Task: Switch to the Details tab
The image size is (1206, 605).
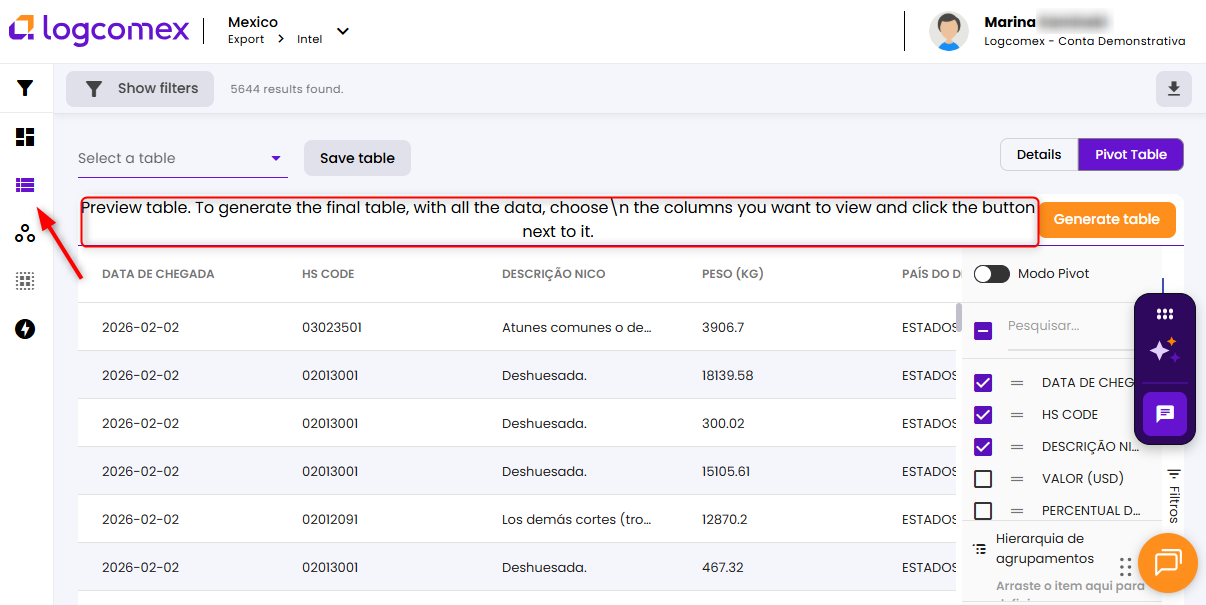Action: pos(1039,155)
